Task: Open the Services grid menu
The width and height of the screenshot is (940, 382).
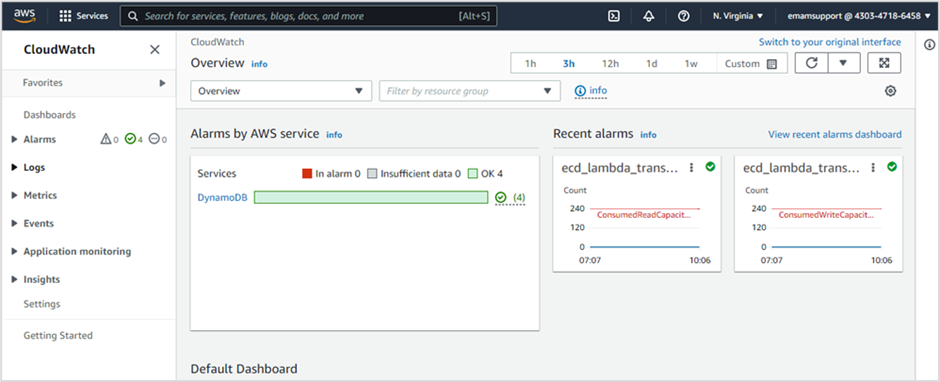Action: (83, 16)
